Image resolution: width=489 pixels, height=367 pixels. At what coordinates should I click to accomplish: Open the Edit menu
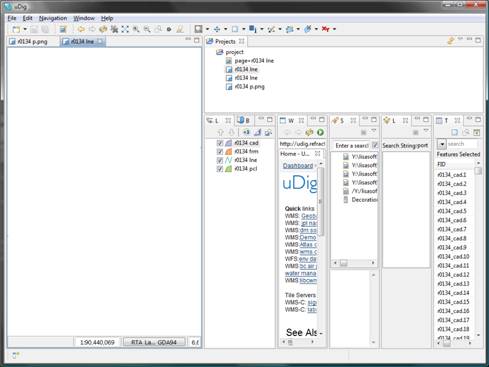tap(27, 18)
